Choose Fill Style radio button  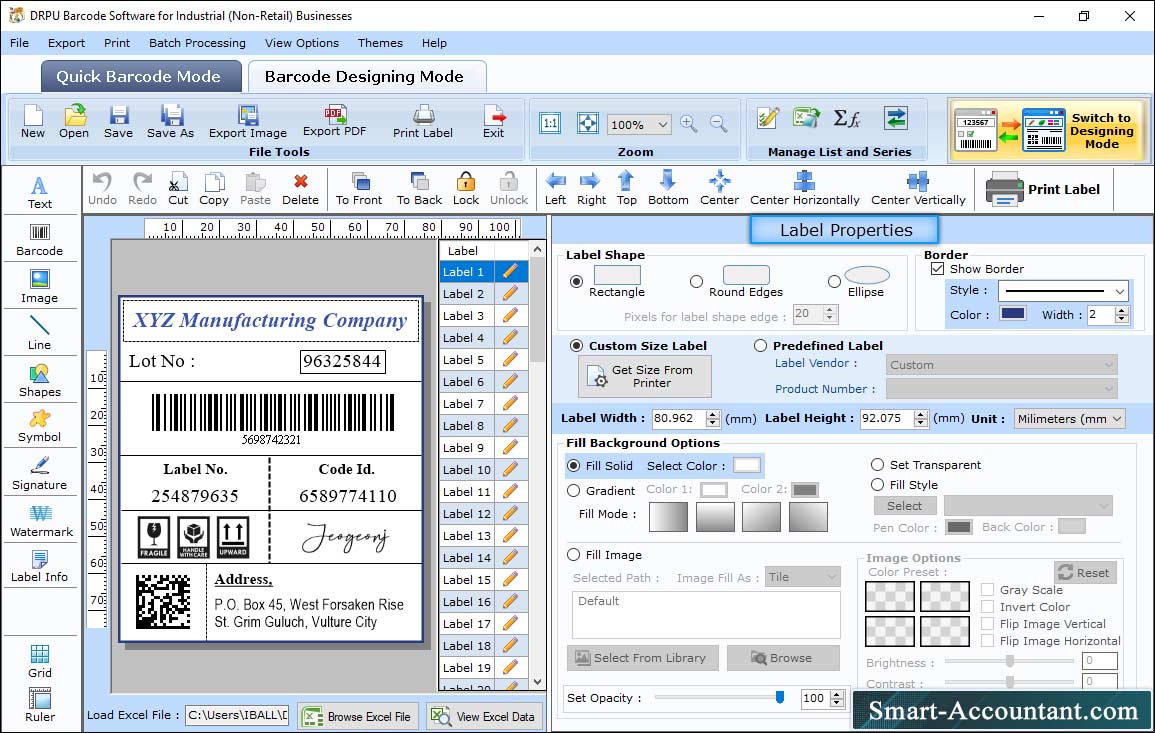click(877, 485)
